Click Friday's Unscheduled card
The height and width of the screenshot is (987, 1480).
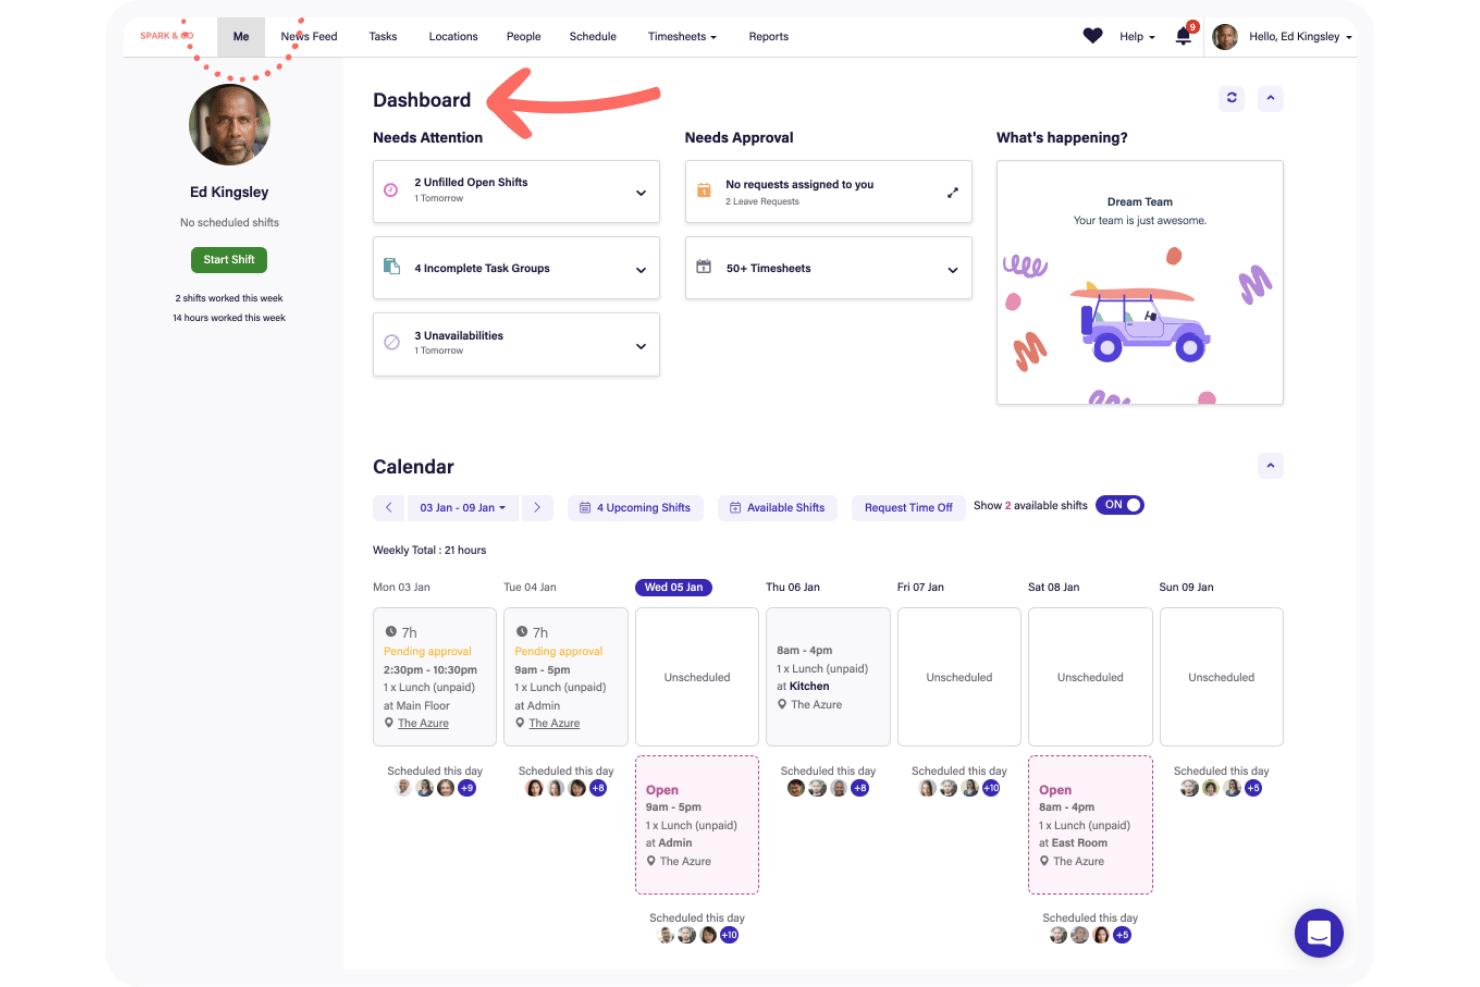point(959,677)
